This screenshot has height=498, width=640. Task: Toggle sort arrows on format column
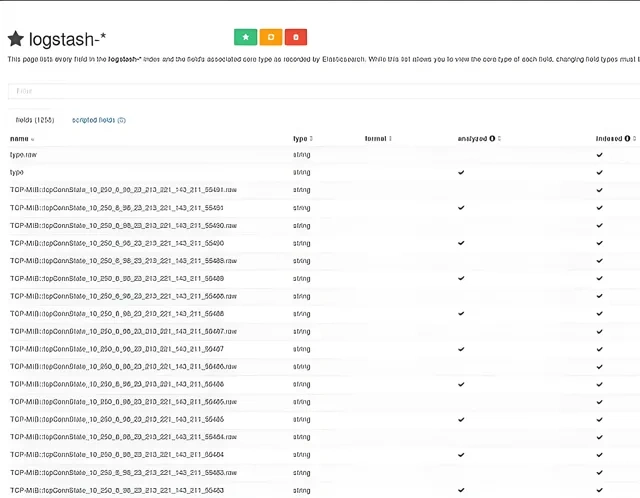pyautogui.click(x=390, y=139)
